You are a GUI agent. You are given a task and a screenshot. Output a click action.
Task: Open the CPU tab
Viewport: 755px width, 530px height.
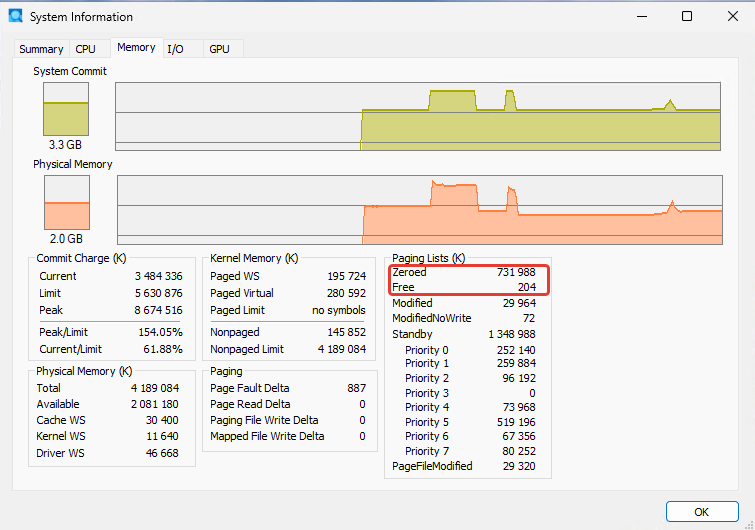86,49
